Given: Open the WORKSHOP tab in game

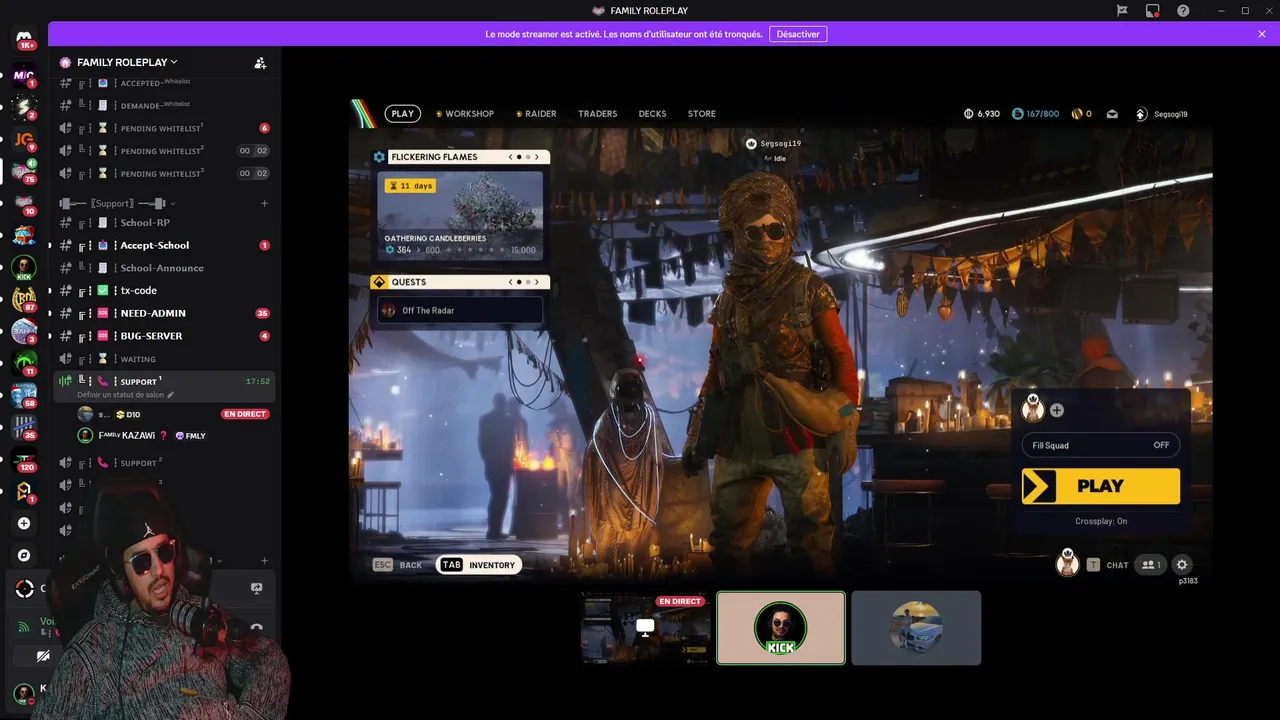Looking at the screenshot, I should 465,114.
